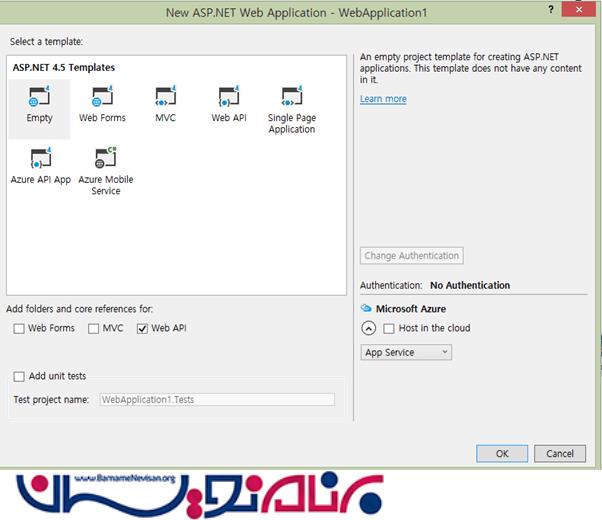The image size is (602, 520).
Task: Click the Change Authentication button
Action: coord(412,256)
